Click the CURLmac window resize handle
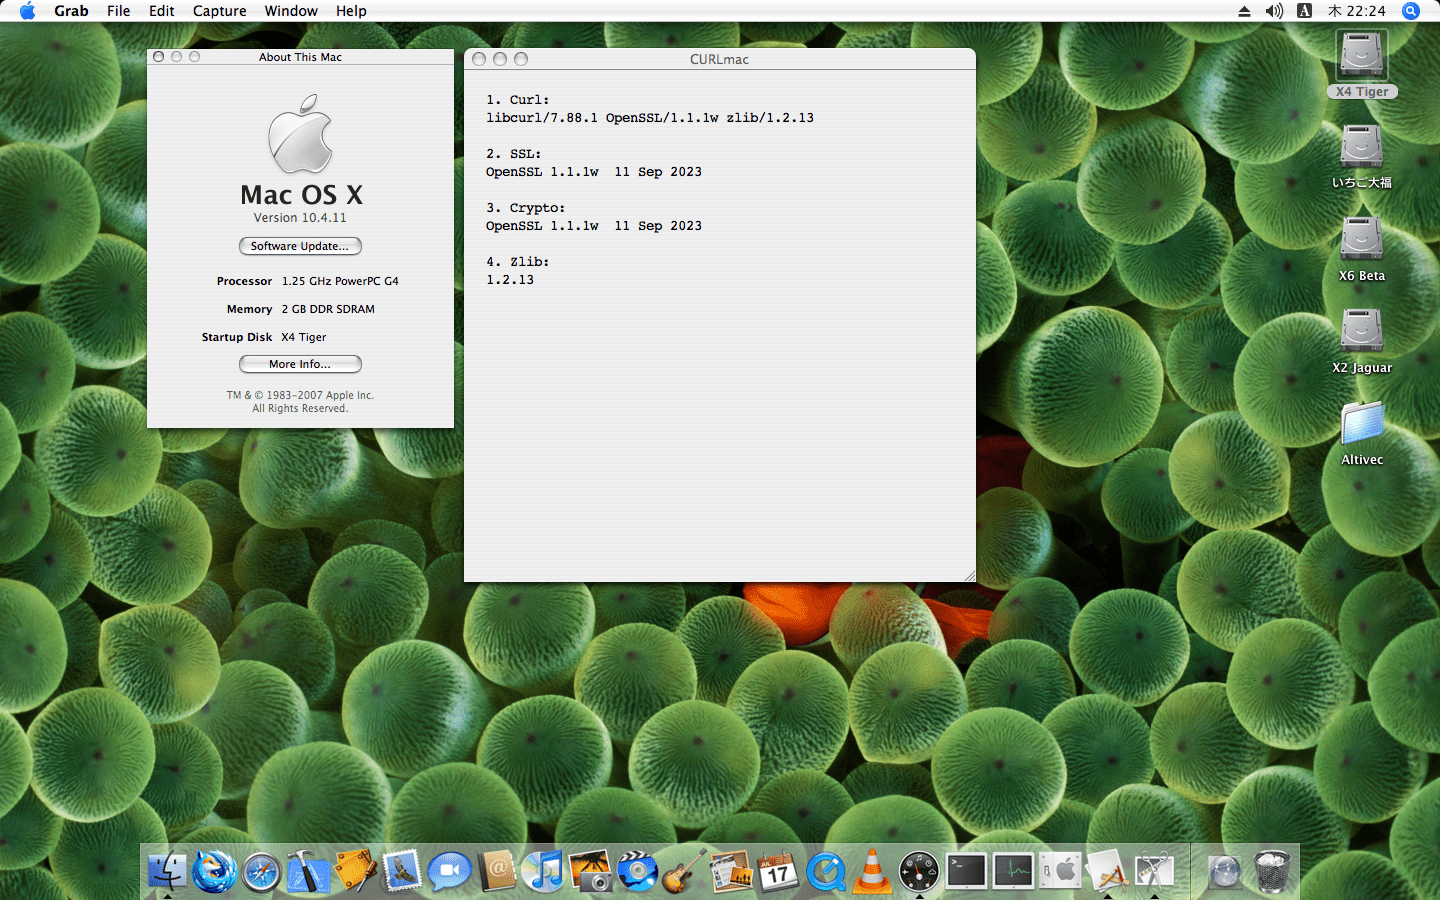Screen dimensions: 1440x900 tap(969, 575)
